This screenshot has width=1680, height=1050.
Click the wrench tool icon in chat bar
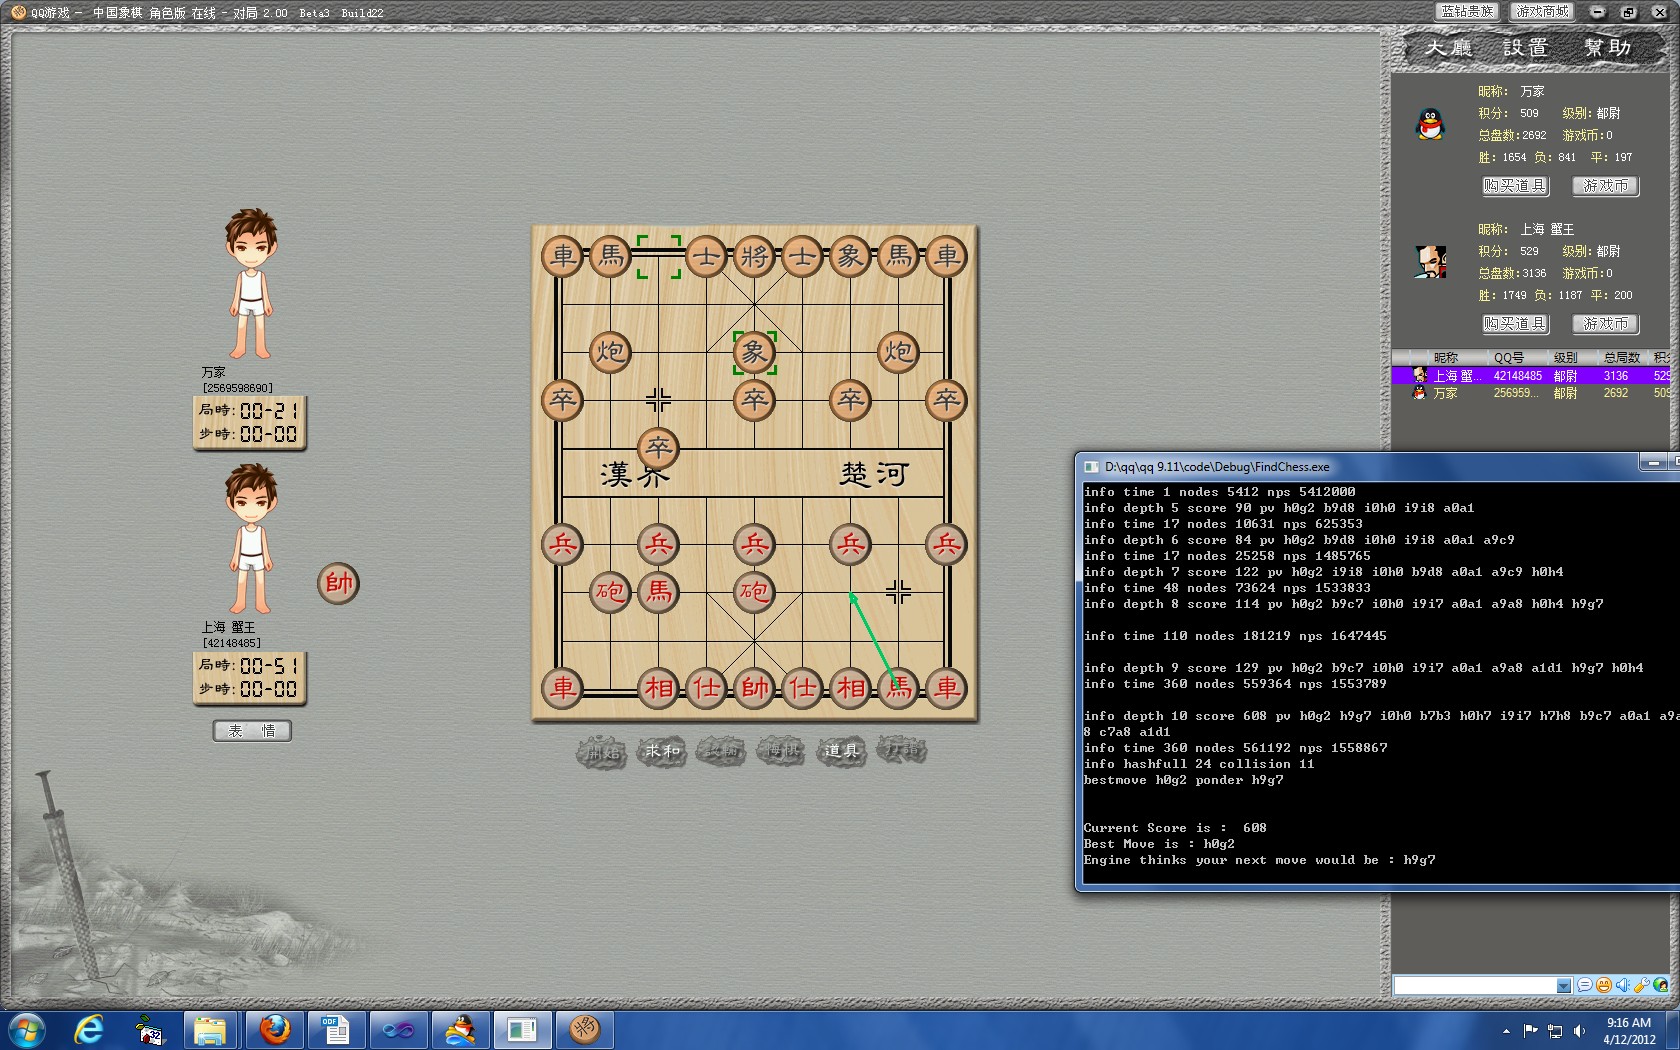point(1641,986)
